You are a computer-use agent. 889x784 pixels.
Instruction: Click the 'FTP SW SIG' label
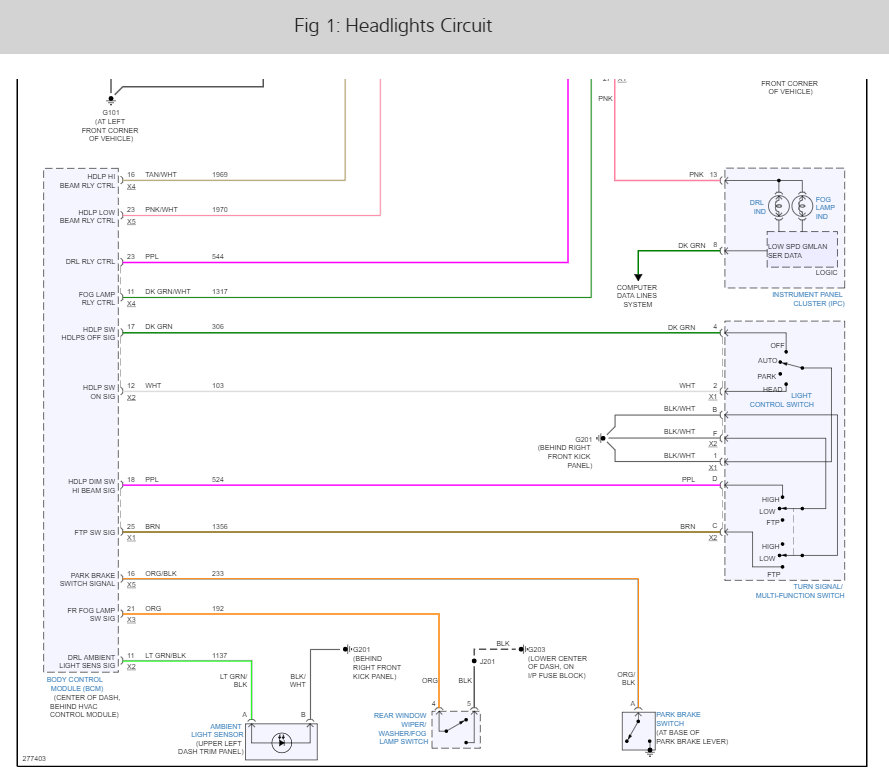95,532
